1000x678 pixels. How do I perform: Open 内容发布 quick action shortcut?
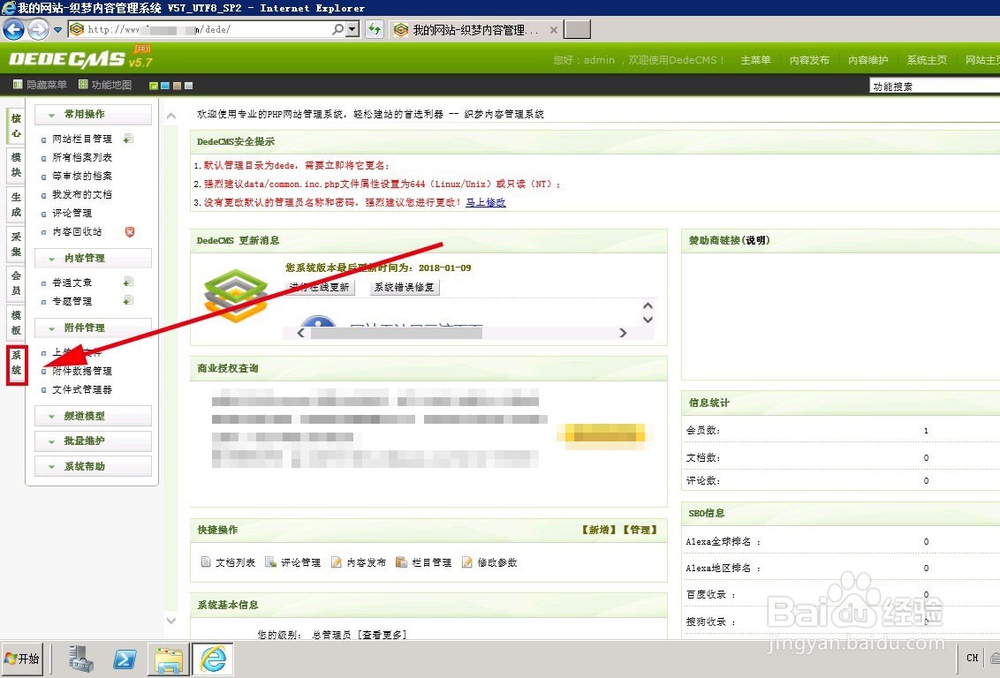point(359,563)
